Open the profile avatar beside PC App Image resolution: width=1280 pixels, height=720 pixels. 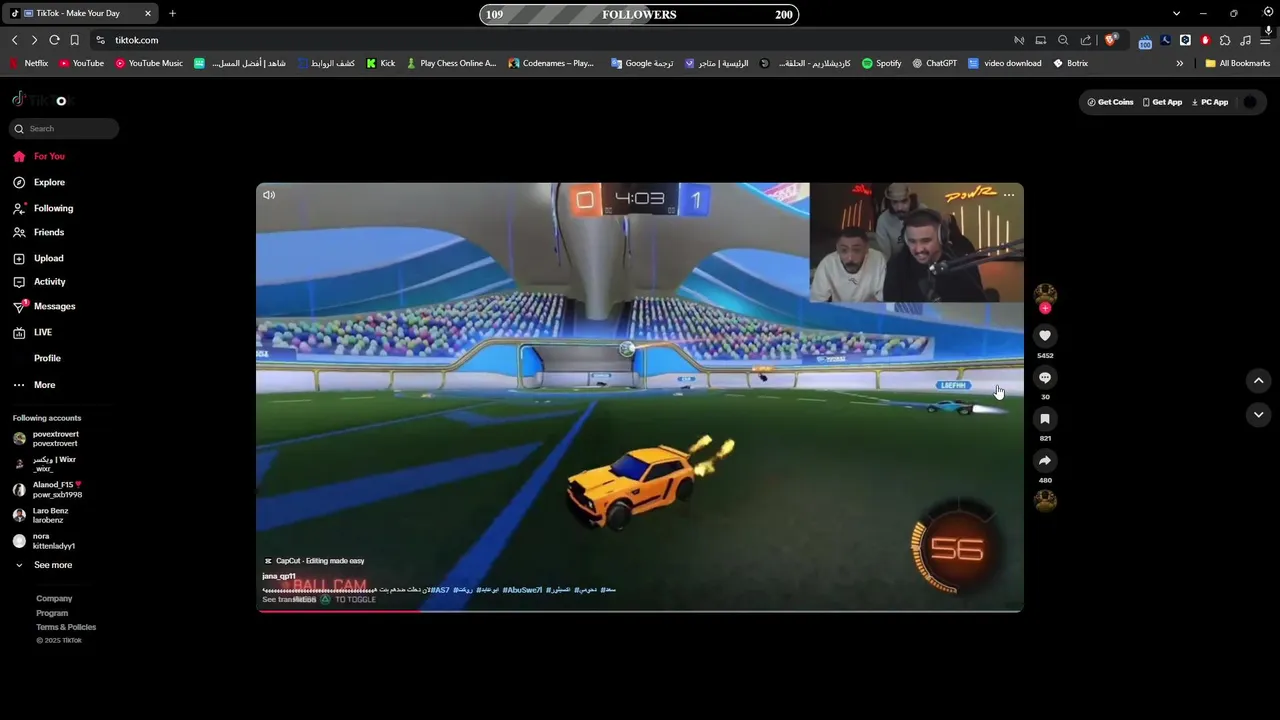click(x=1250, y=102)
